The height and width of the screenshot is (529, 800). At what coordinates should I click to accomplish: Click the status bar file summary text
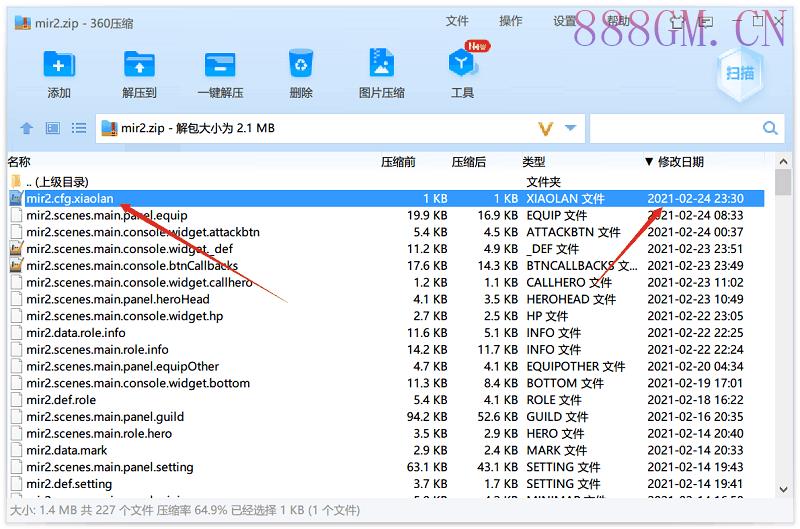pyautogui.click(x=185, y=510)
